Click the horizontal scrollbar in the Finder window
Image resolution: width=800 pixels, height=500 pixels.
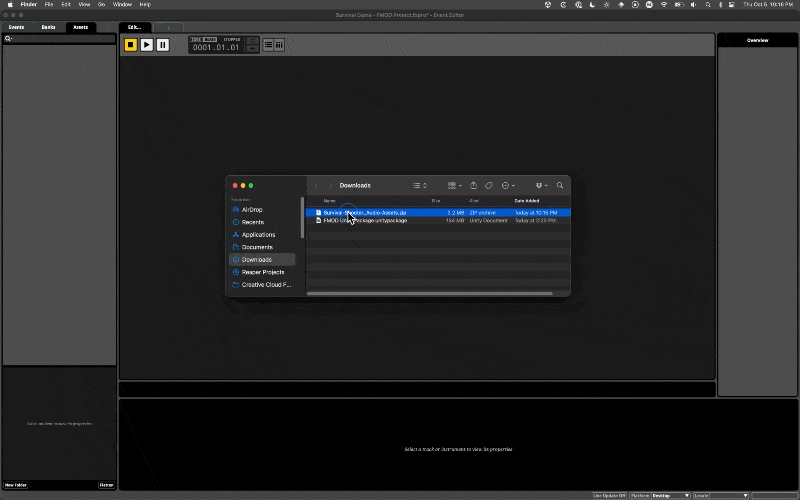coord(430,293)
